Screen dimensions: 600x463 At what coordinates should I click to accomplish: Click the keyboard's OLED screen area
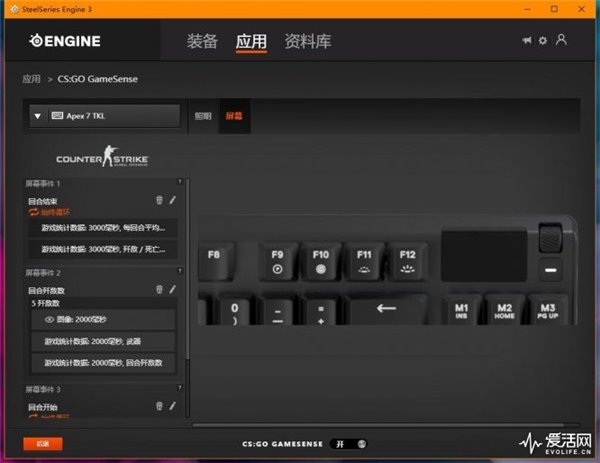pyautogui.click(x=484, y=256)
